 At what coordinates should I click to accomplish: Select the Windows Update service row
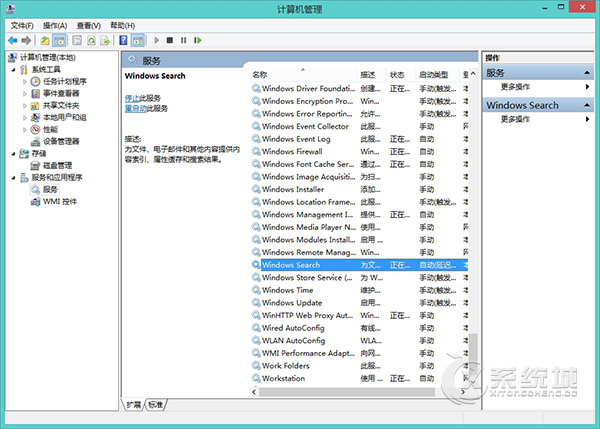click(x=359, y=303)
